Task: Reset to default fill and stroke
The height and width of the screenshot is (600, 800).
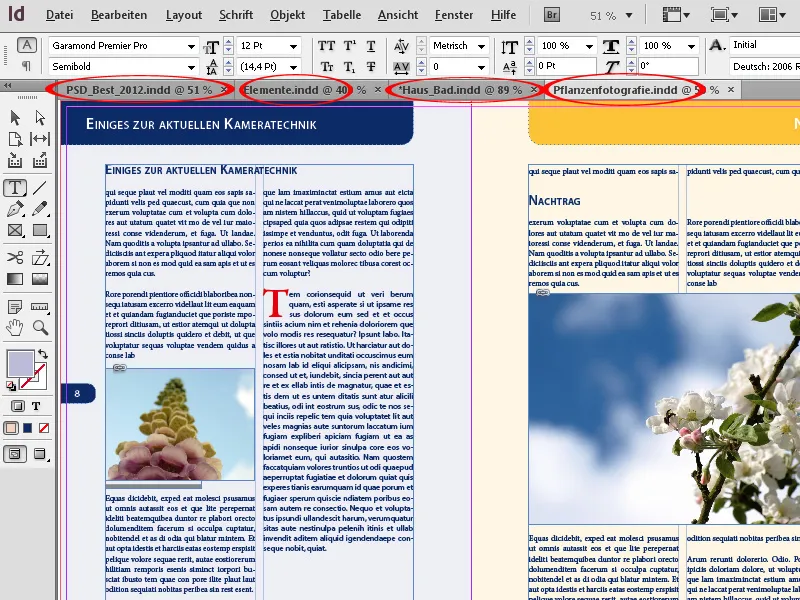Action: pos(11,386)
